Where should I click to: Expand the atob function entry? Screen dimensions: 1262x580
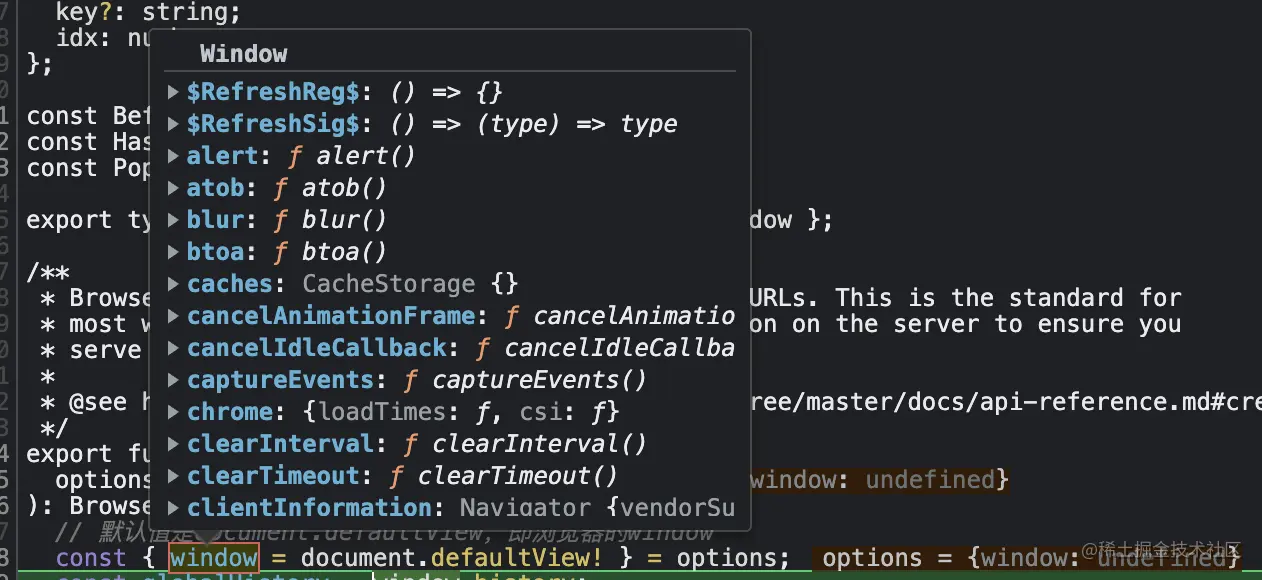(x=175, y=189)
